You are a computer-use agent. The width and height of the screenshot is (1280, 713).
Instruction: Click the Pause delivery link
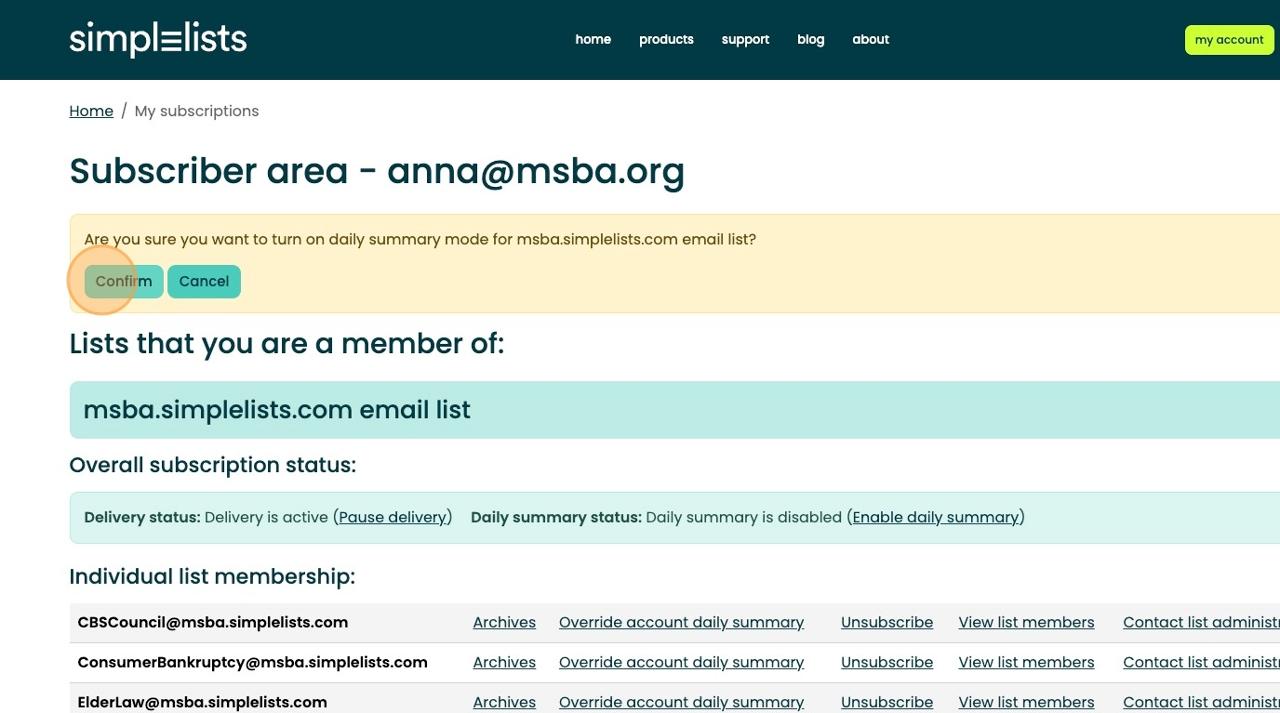tap(393, 517)
